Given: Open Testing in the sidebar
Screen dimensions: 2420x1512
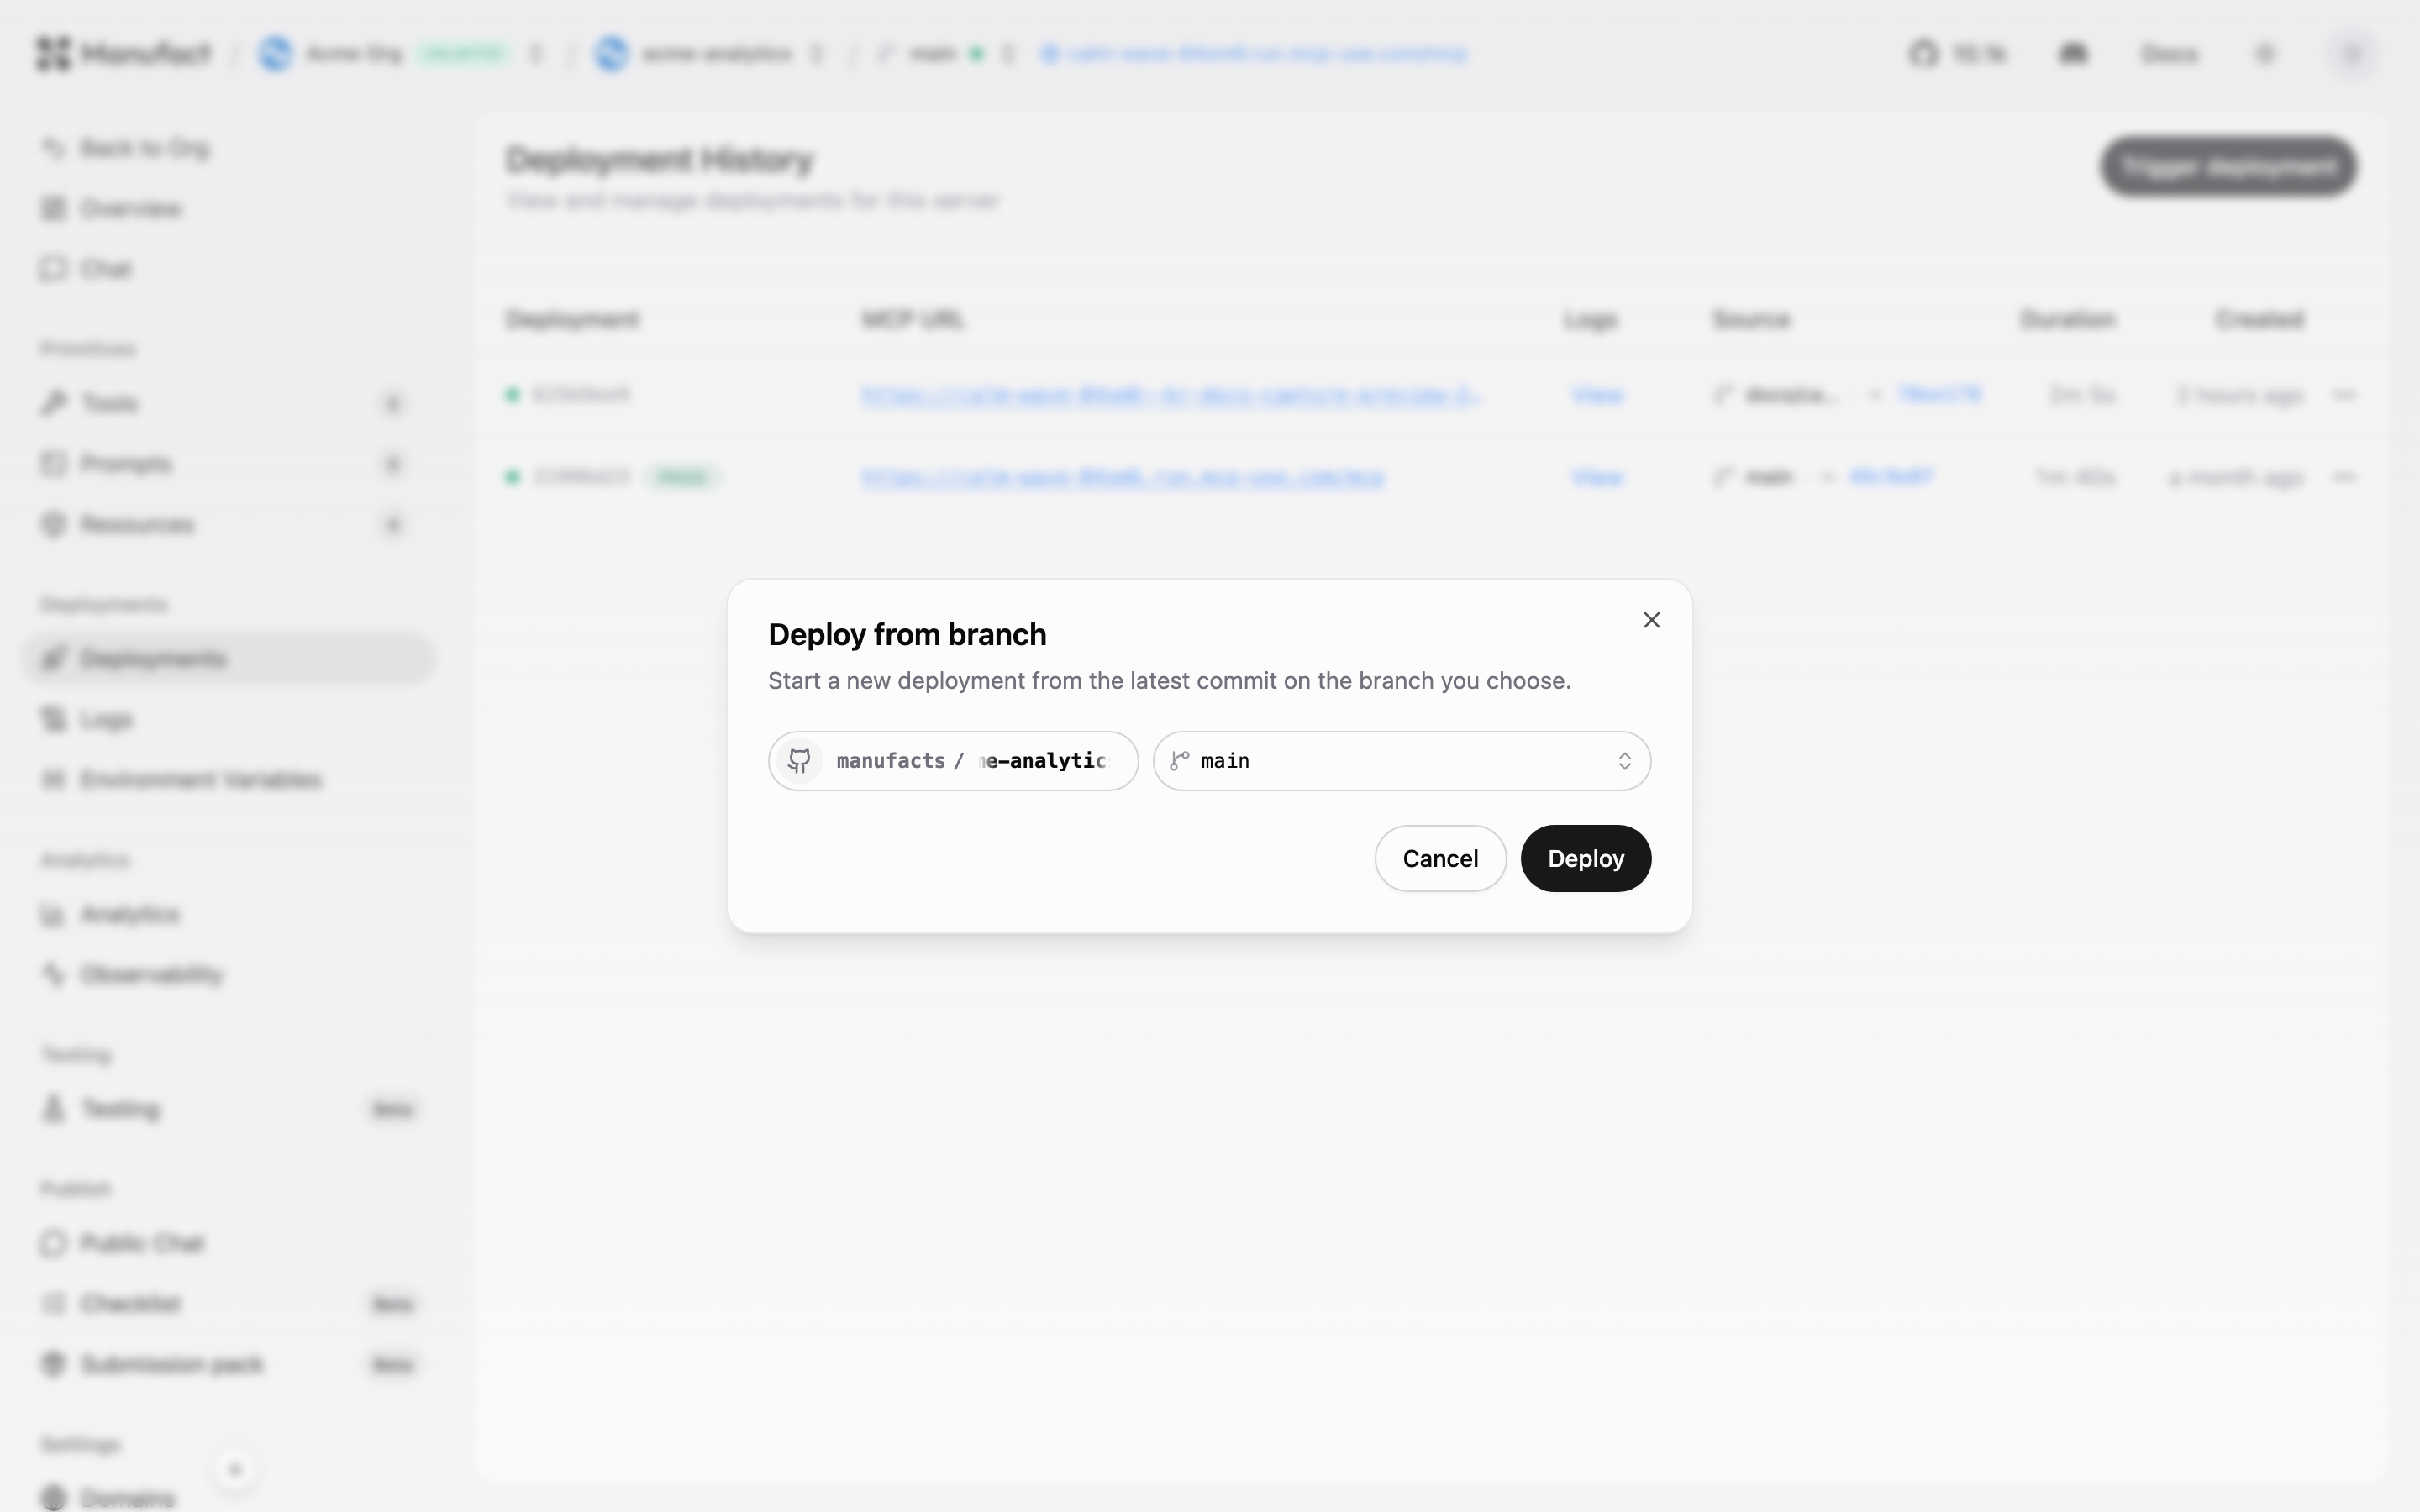Looking at the screenshot, I should pos(230,1108).
